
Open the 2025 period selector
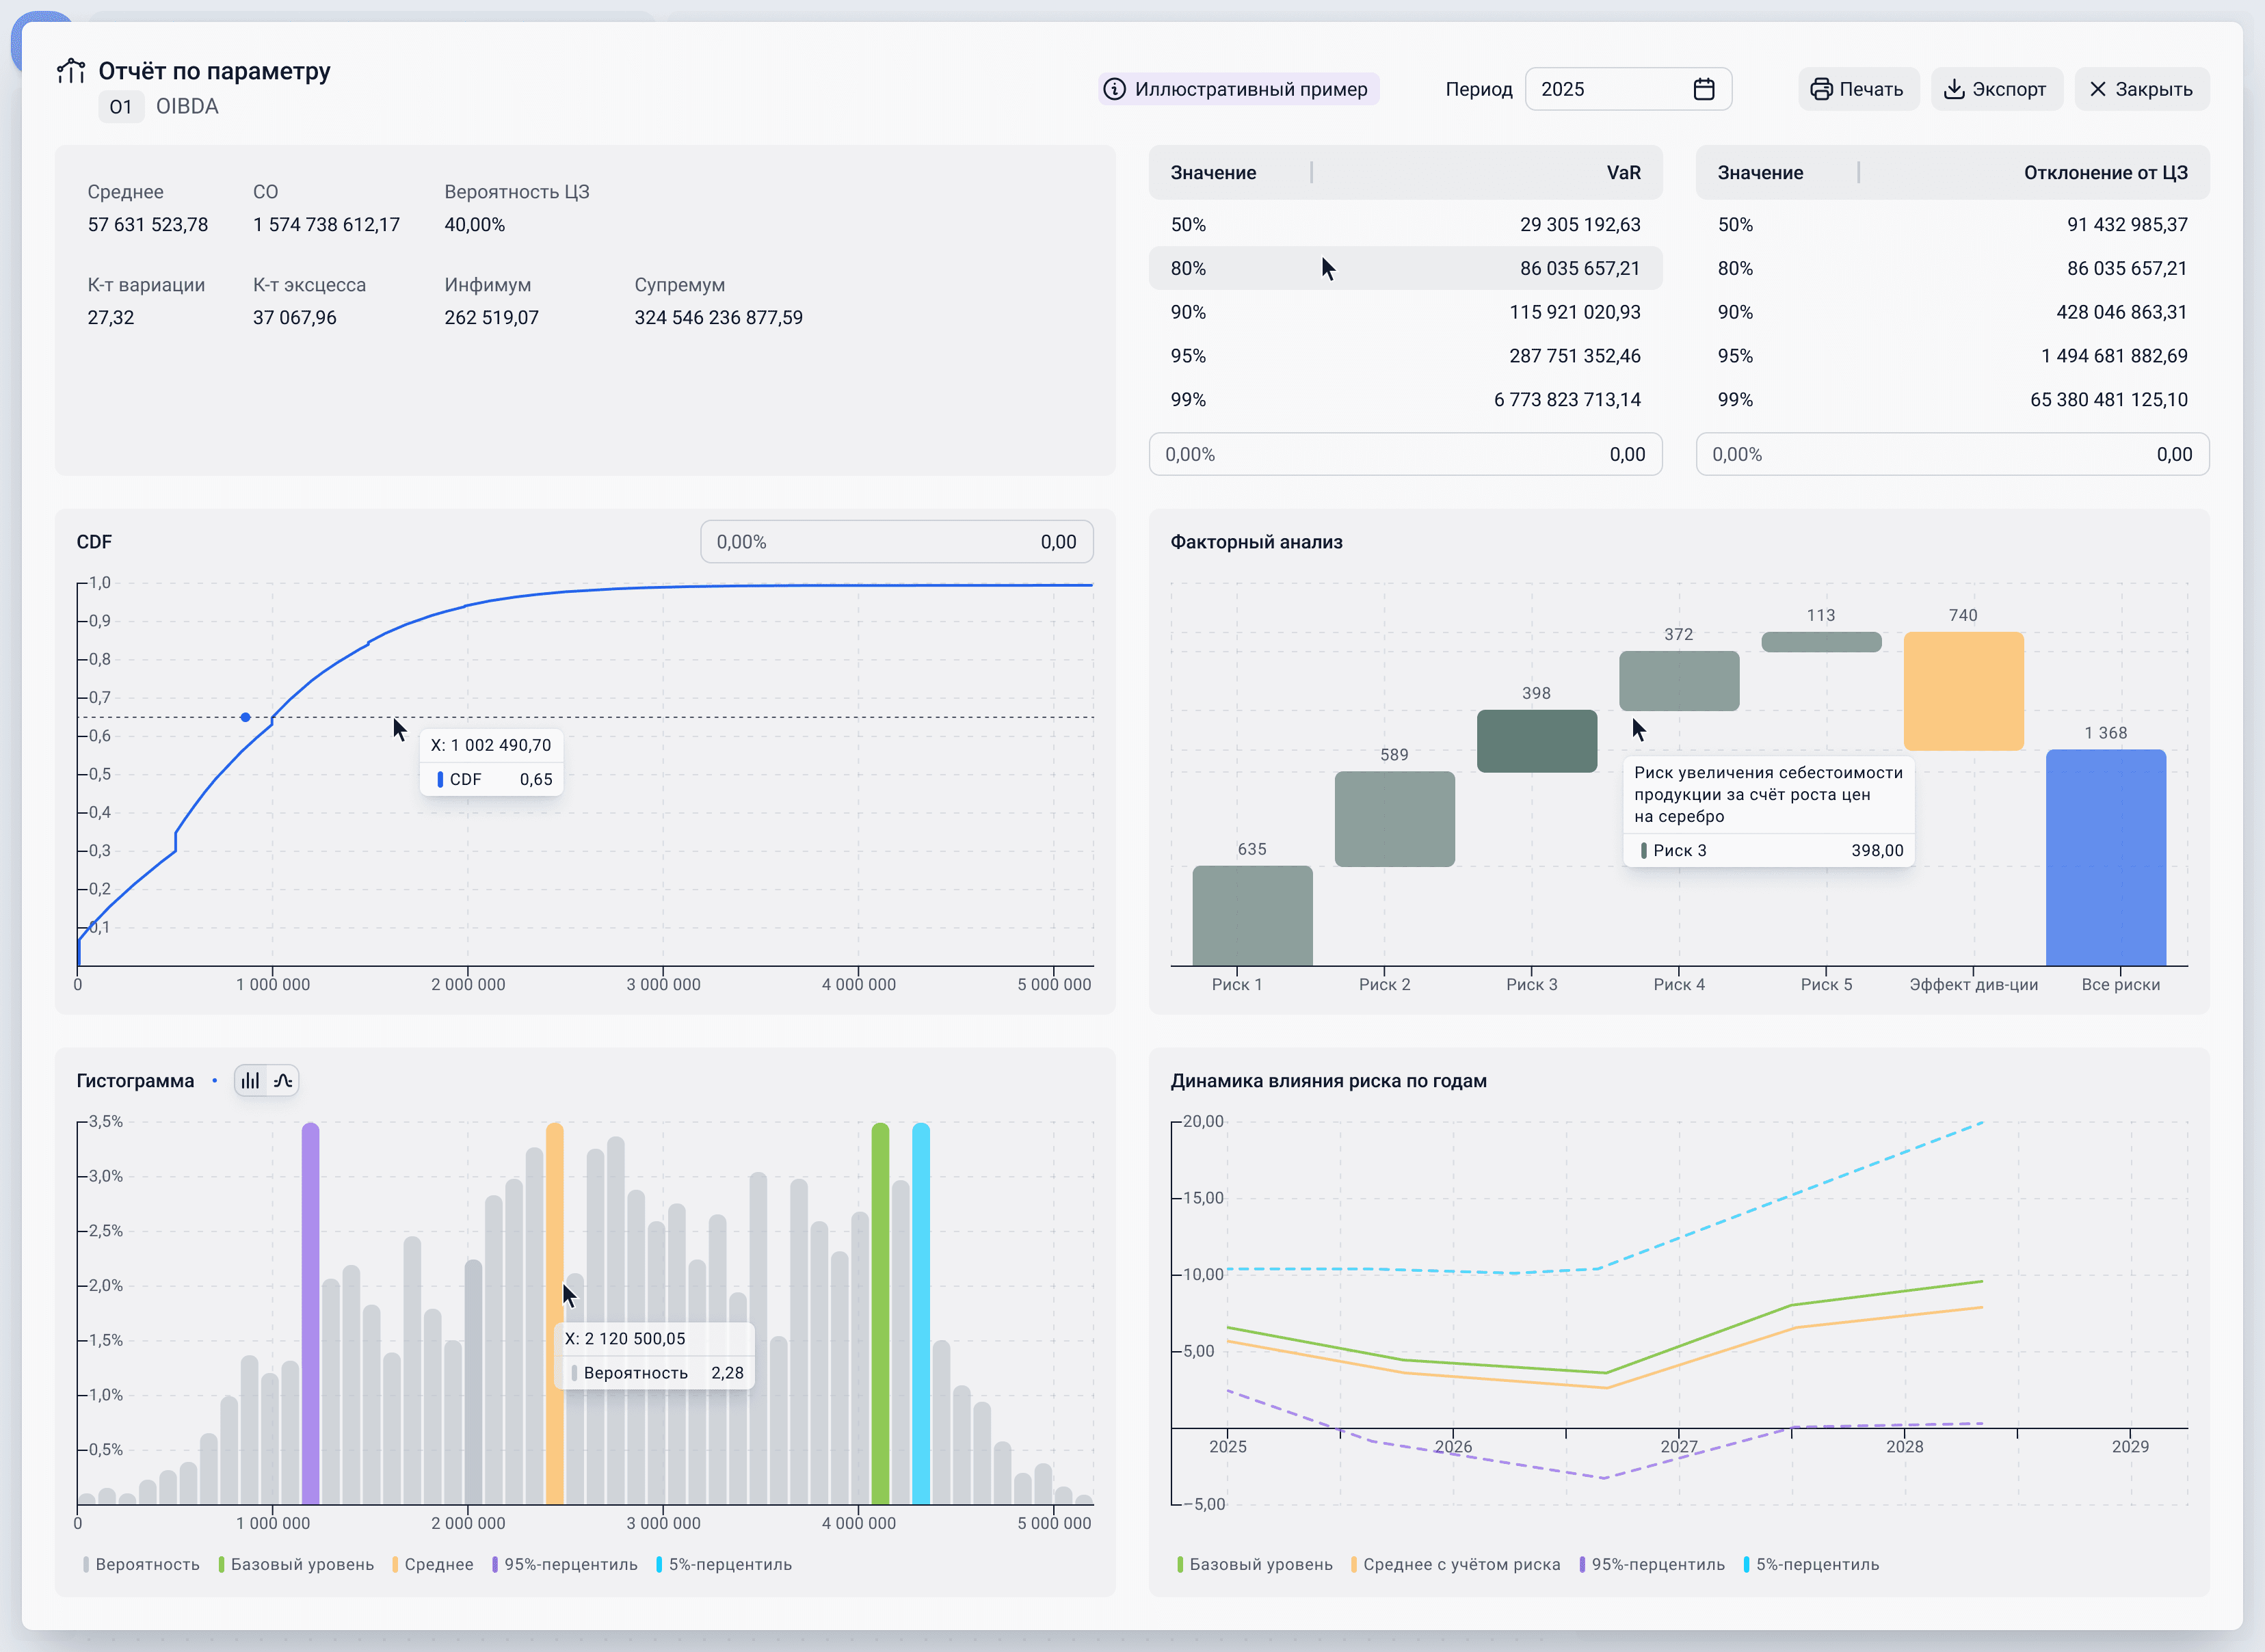tap(1600, 89)
